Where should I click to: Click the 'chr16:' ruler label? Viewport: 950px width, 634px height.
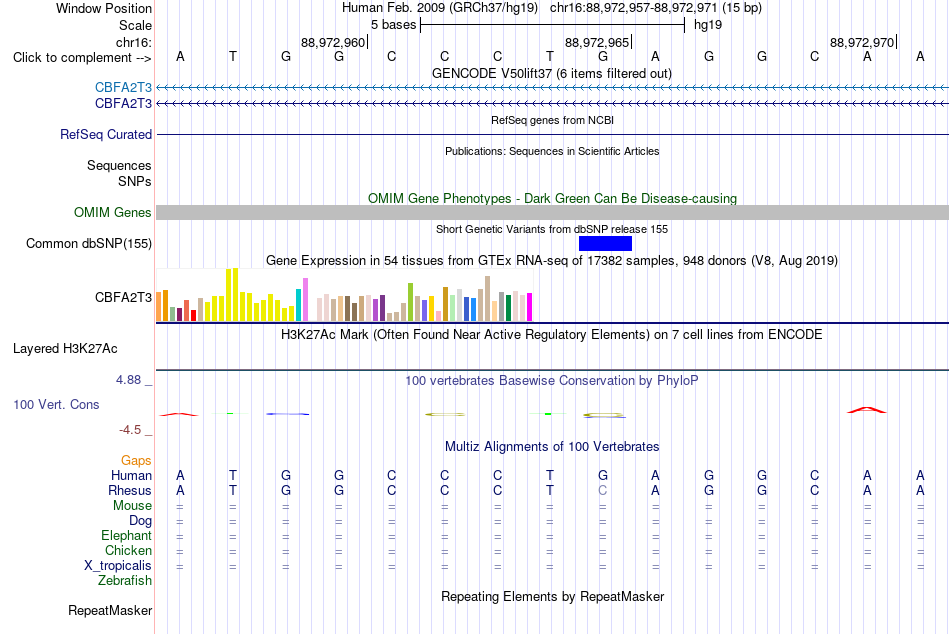click(x=133, y=42)
